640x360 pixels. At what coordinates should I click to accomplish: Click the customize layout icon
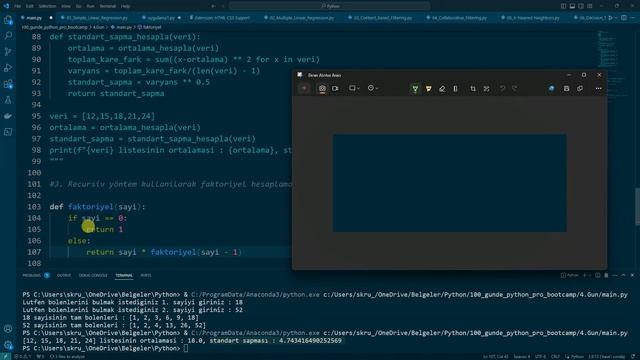point(590,6)
